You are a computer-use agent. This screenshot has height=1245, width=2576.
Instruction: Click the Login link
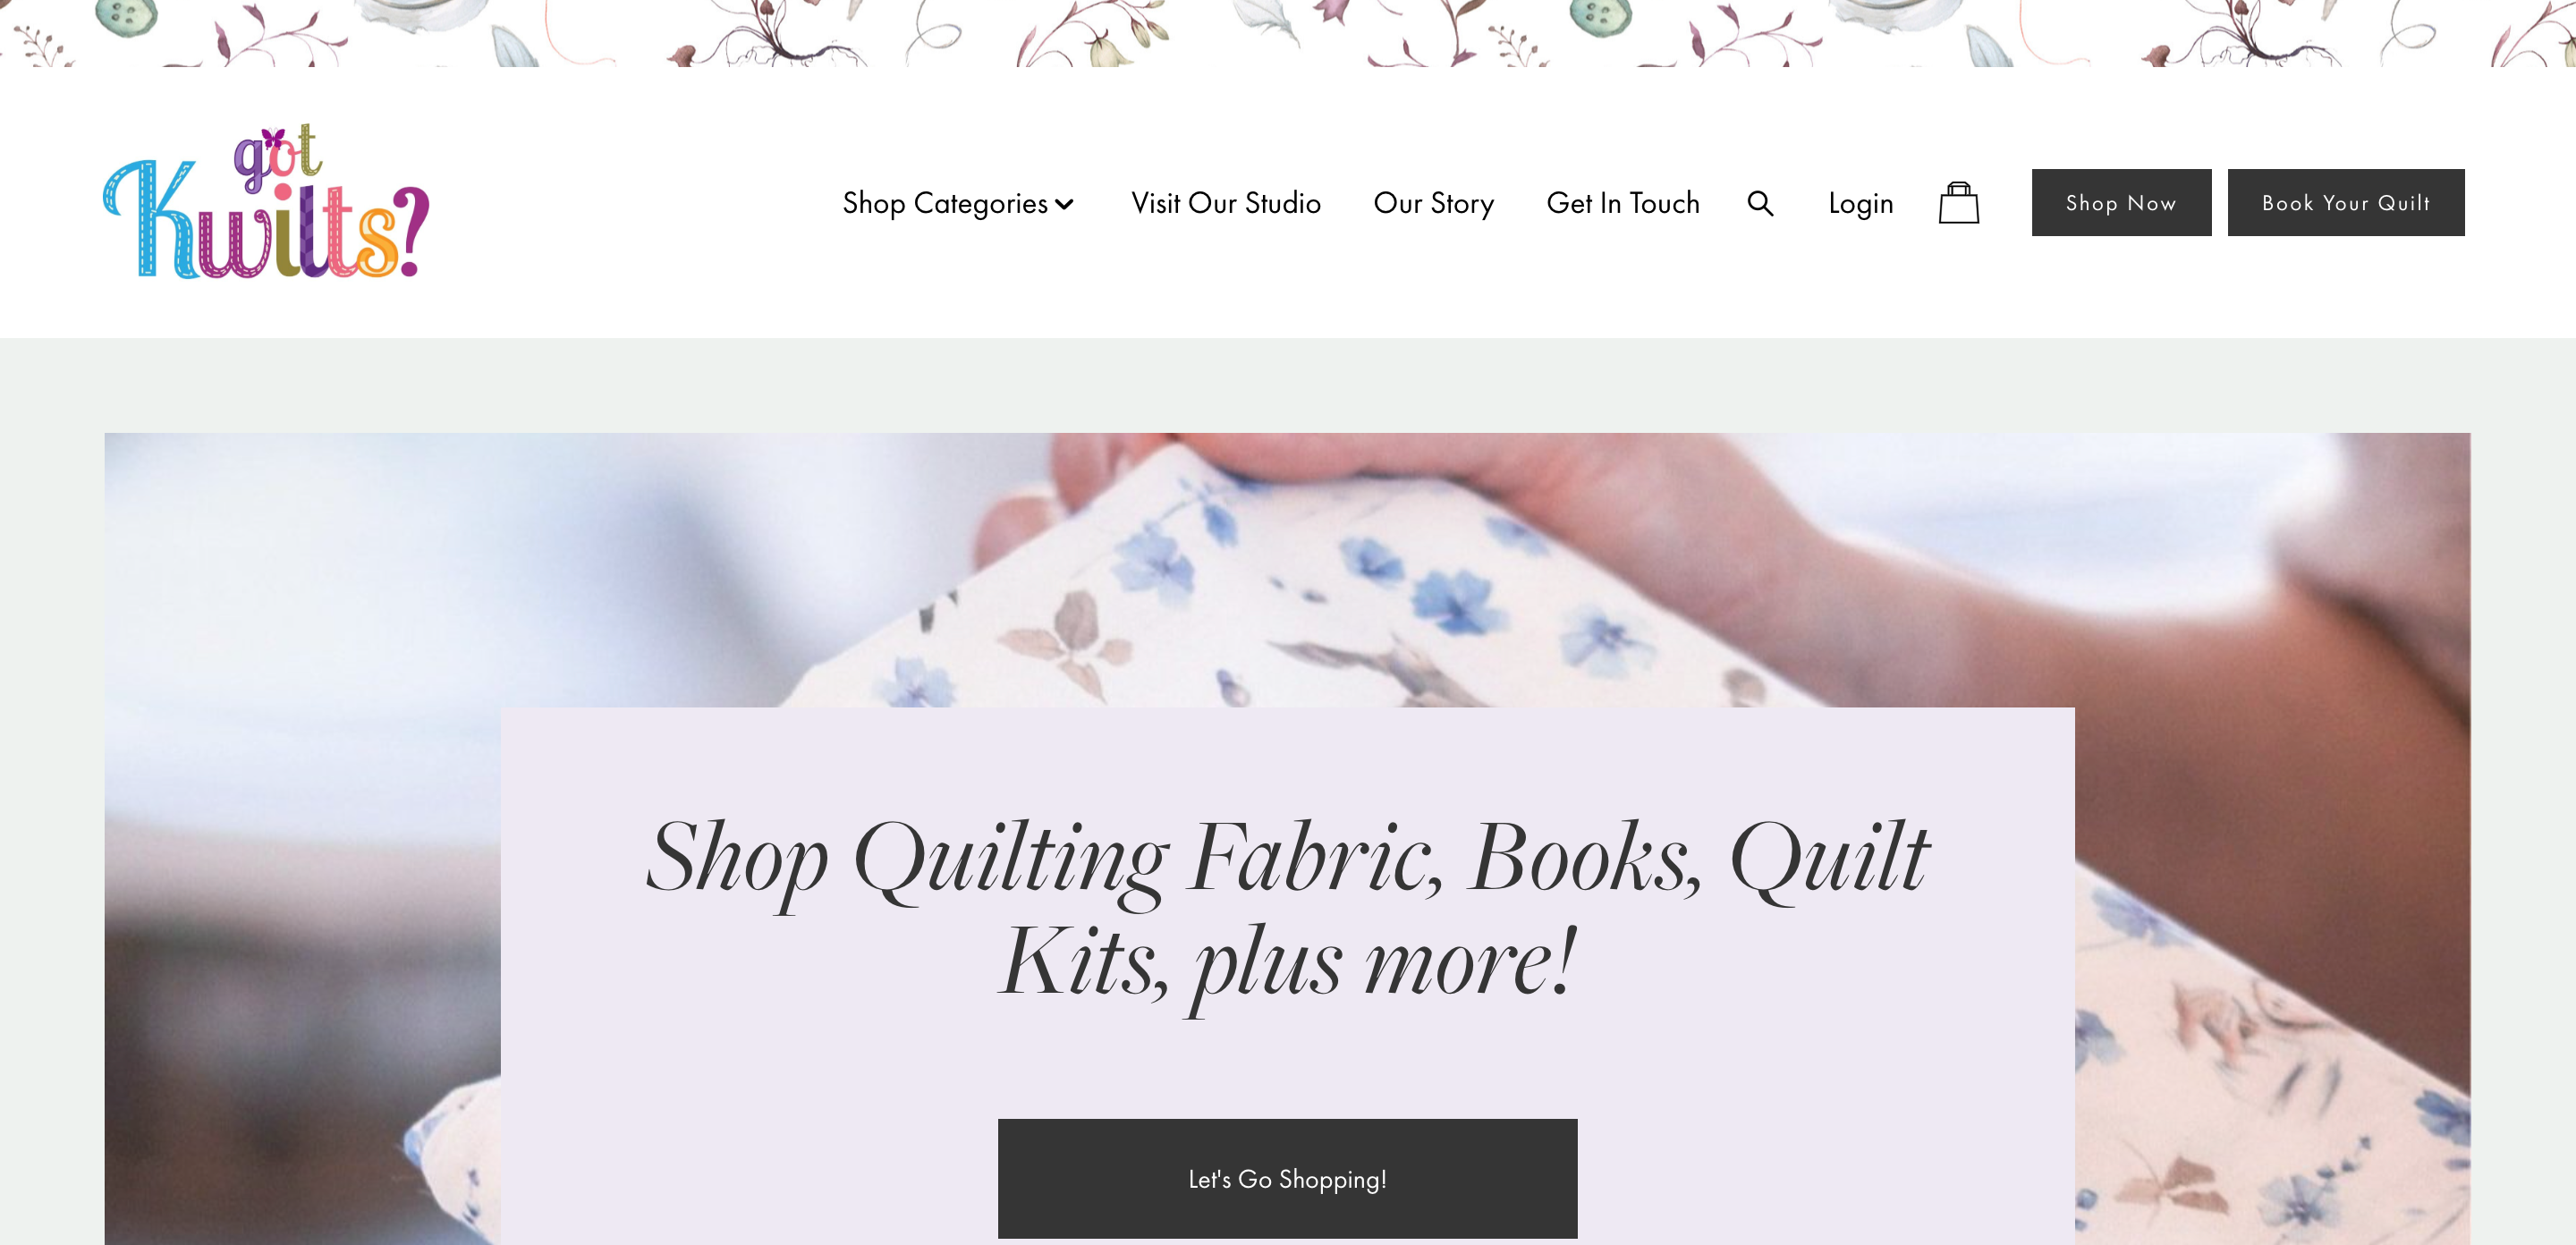[1860, 203]
